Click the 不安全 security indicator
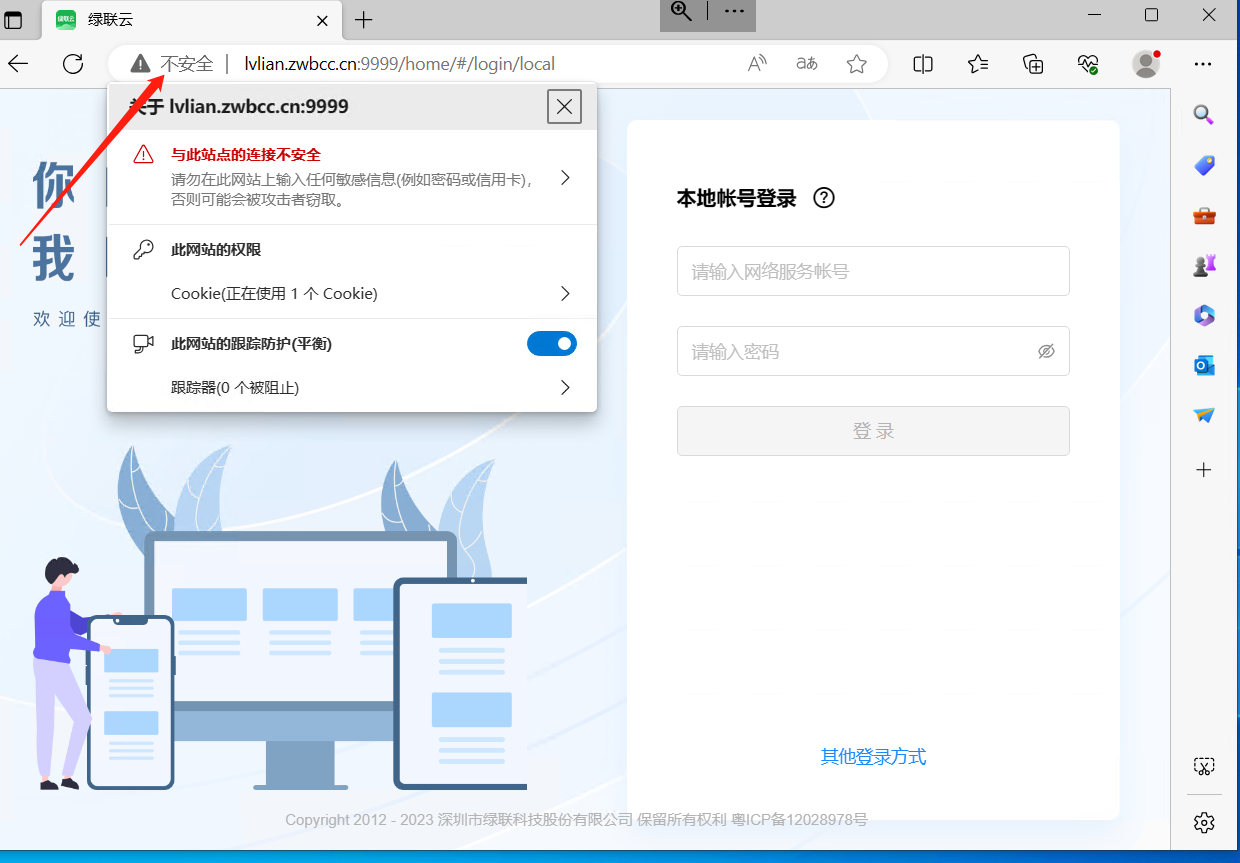Image resolution: width=1240 pixels, height=863 pixels. click(x=173, y=64)
